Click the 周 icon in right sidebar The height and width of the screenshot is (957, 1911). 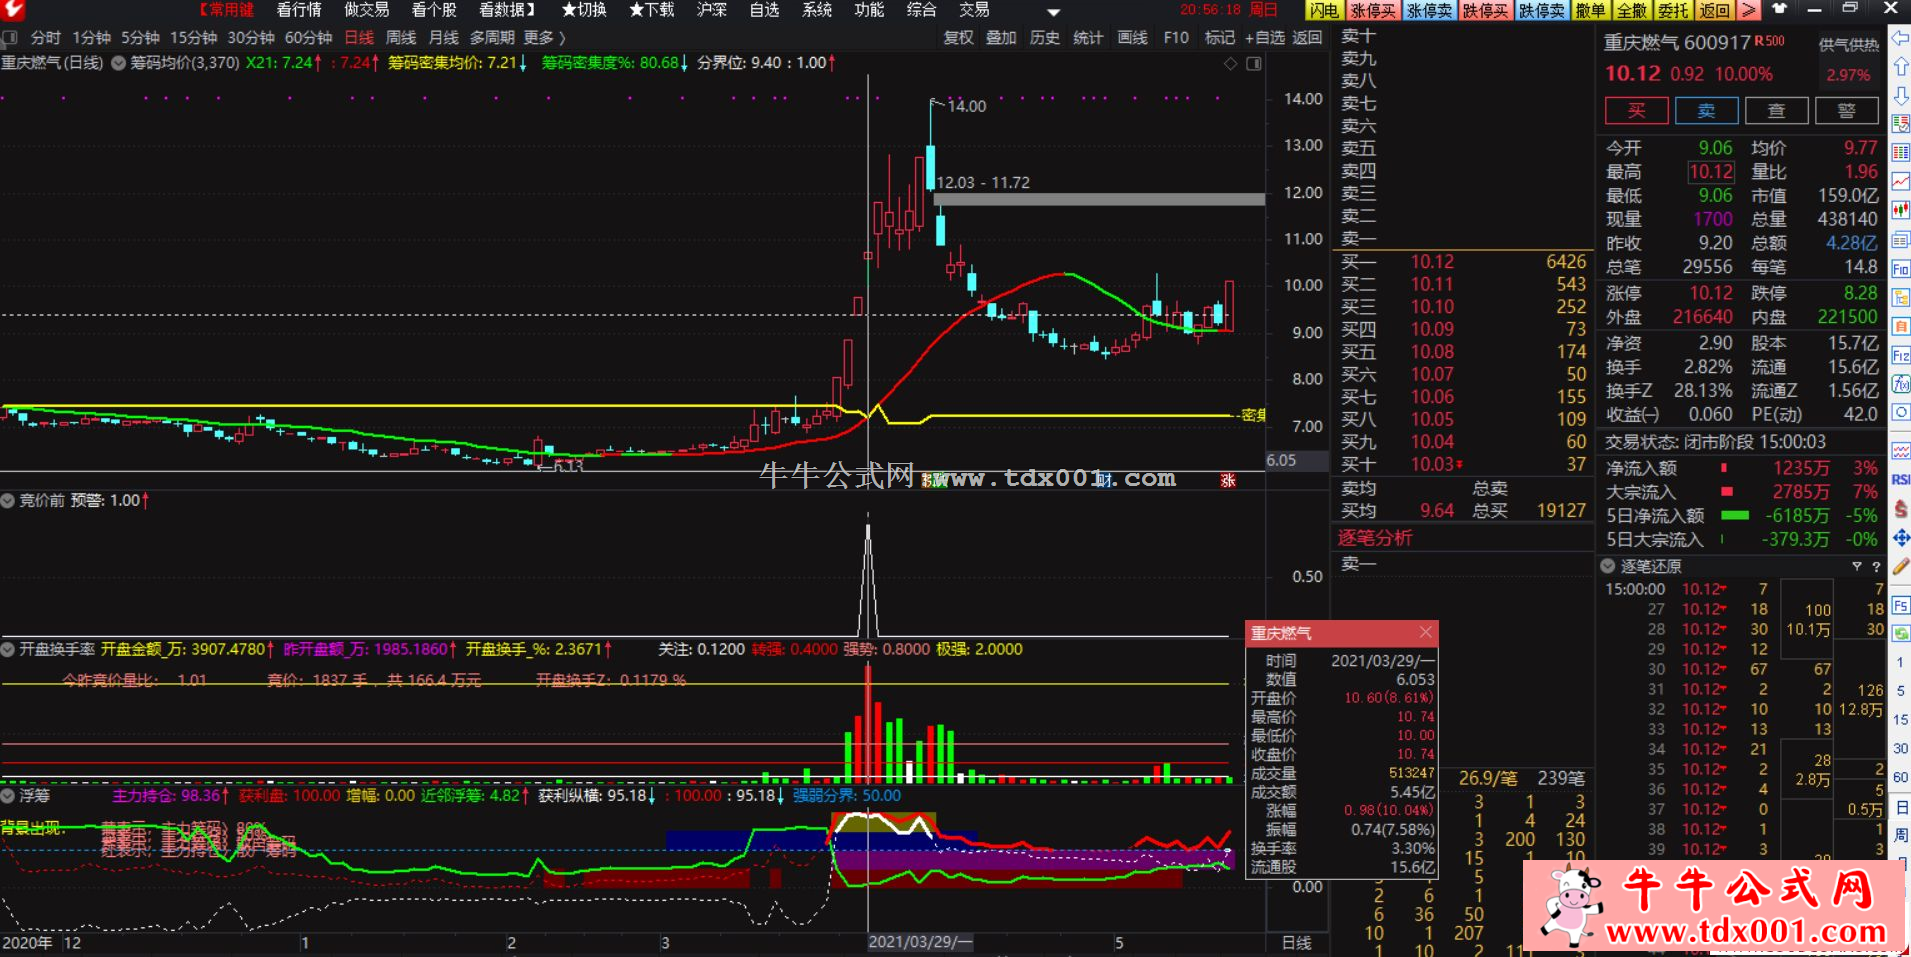(x=1901, y=835)
